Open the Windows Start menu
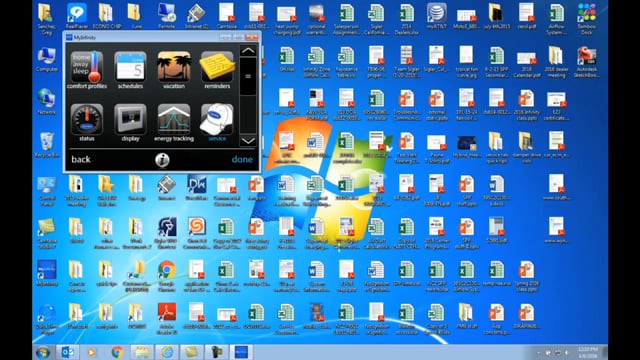The image size is (640, 360). coord(43,352)
